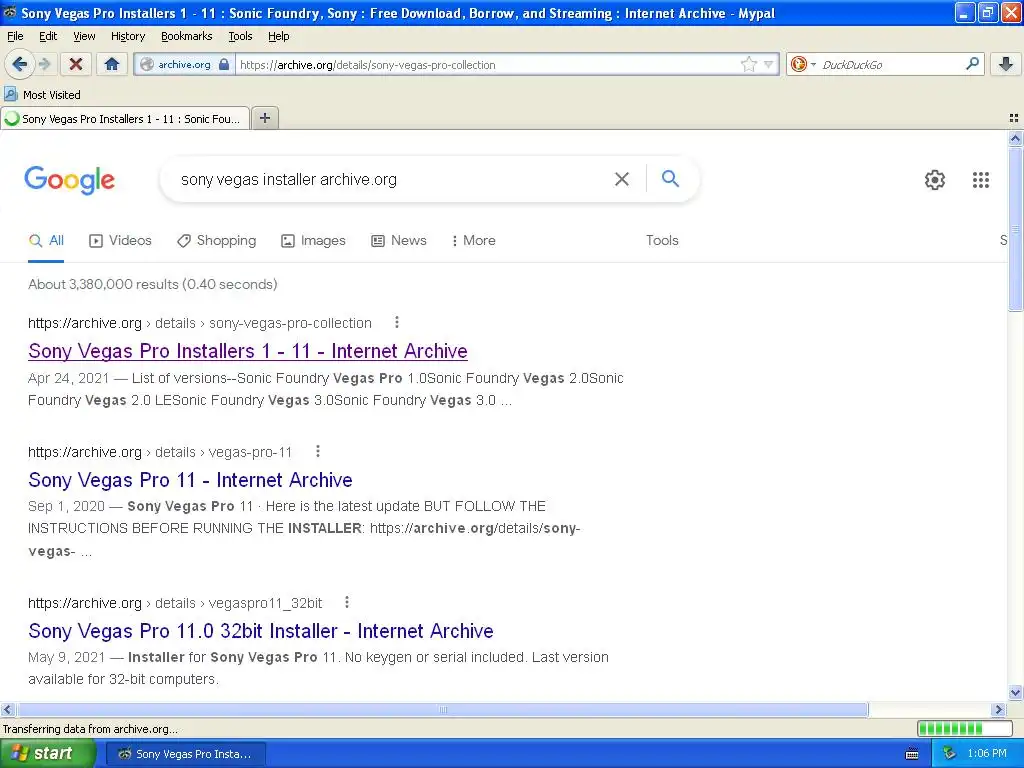Viewport: 1024px width, 768px height.
Task: Click the archive.org vegaspro11_32bit breadcrumb URL
Action: click(175, 603)
